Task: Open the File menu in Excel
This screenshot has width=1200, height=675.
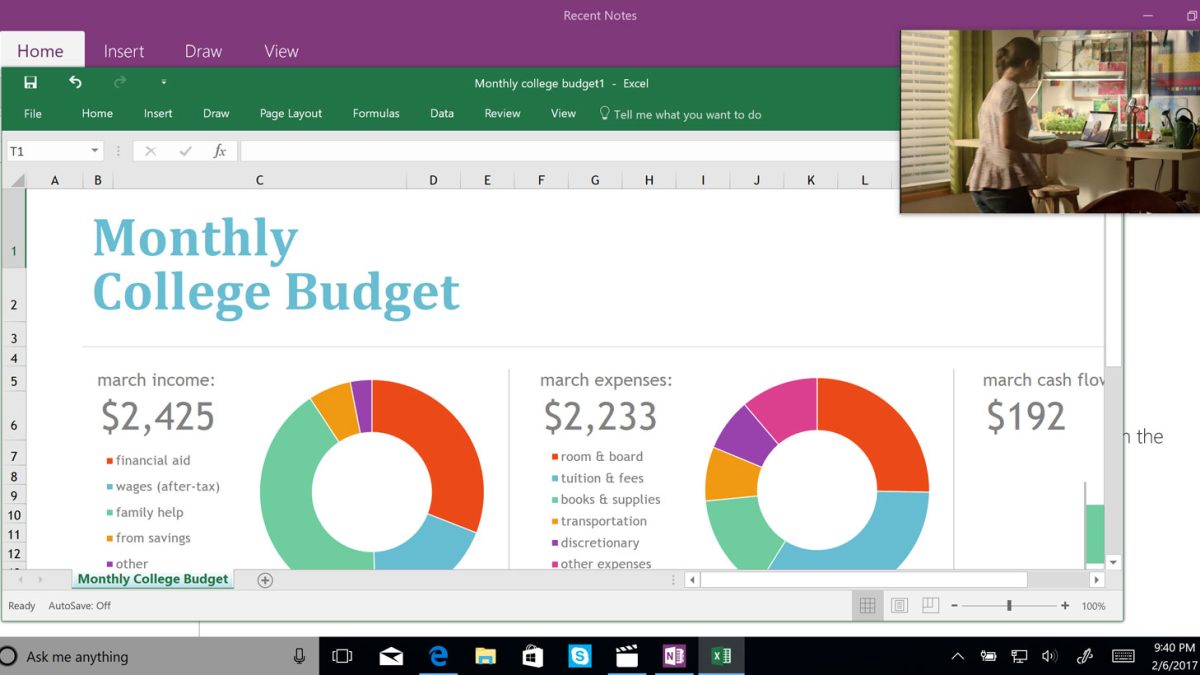Action: click(33, 114)
